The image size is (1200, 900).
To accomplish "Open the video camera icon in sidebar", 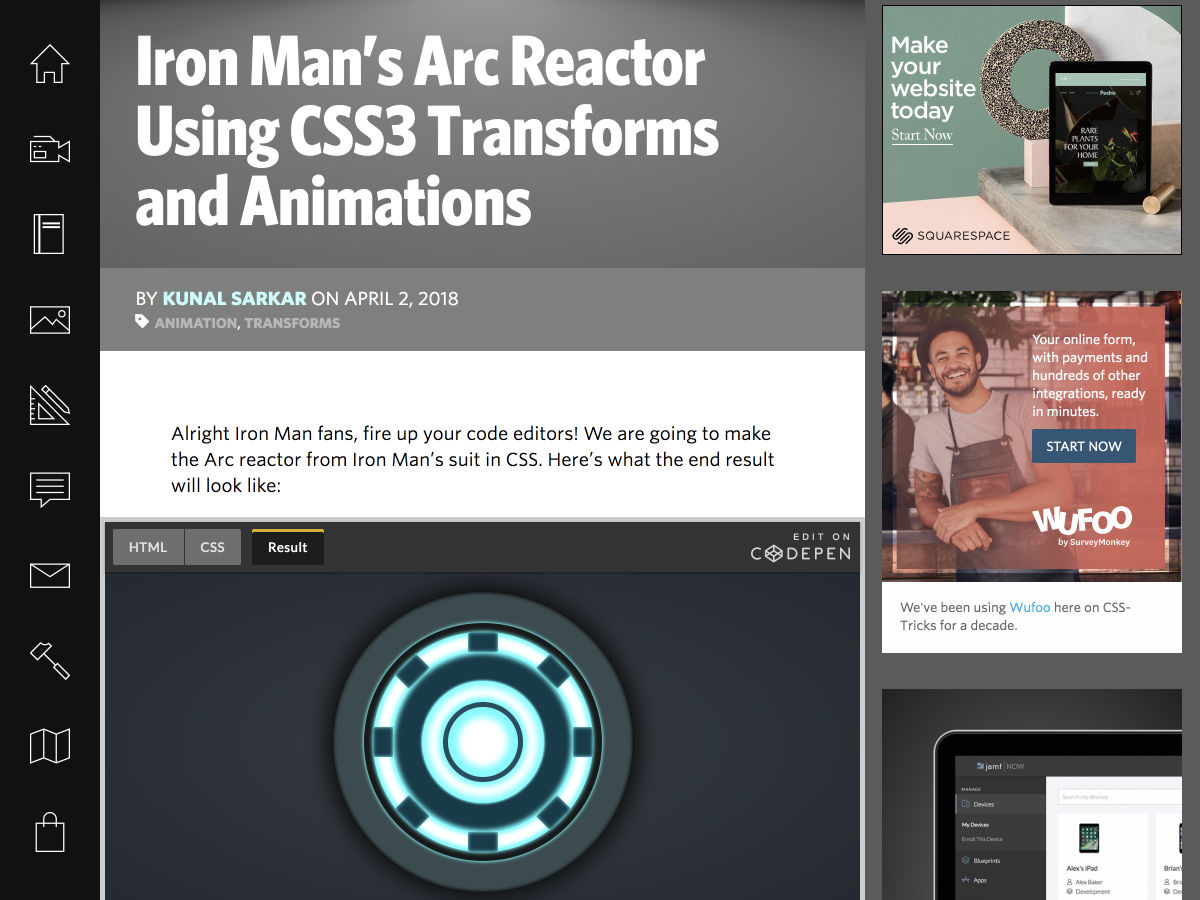I will pyautogui.click(x=50, y=150).
